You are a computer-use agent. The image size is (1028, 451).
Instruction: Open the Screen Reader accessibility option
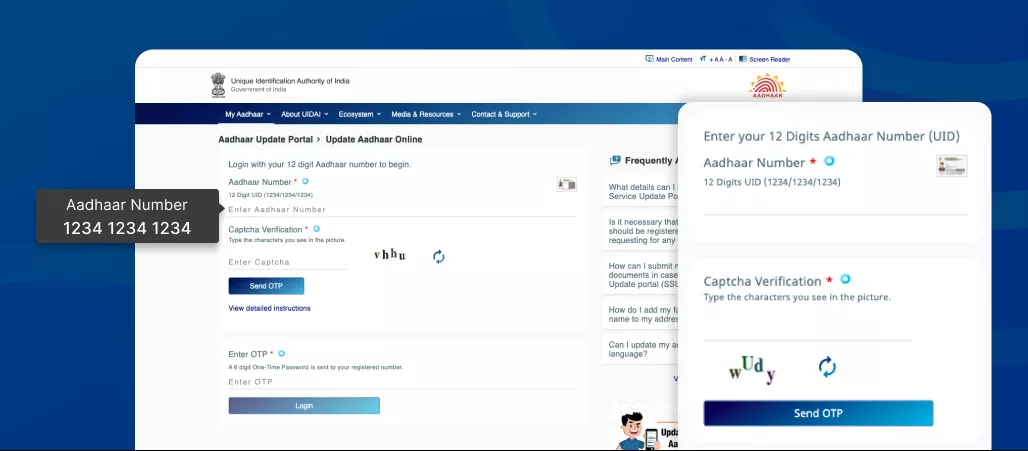pyautogui.click(x=765, y=59)
